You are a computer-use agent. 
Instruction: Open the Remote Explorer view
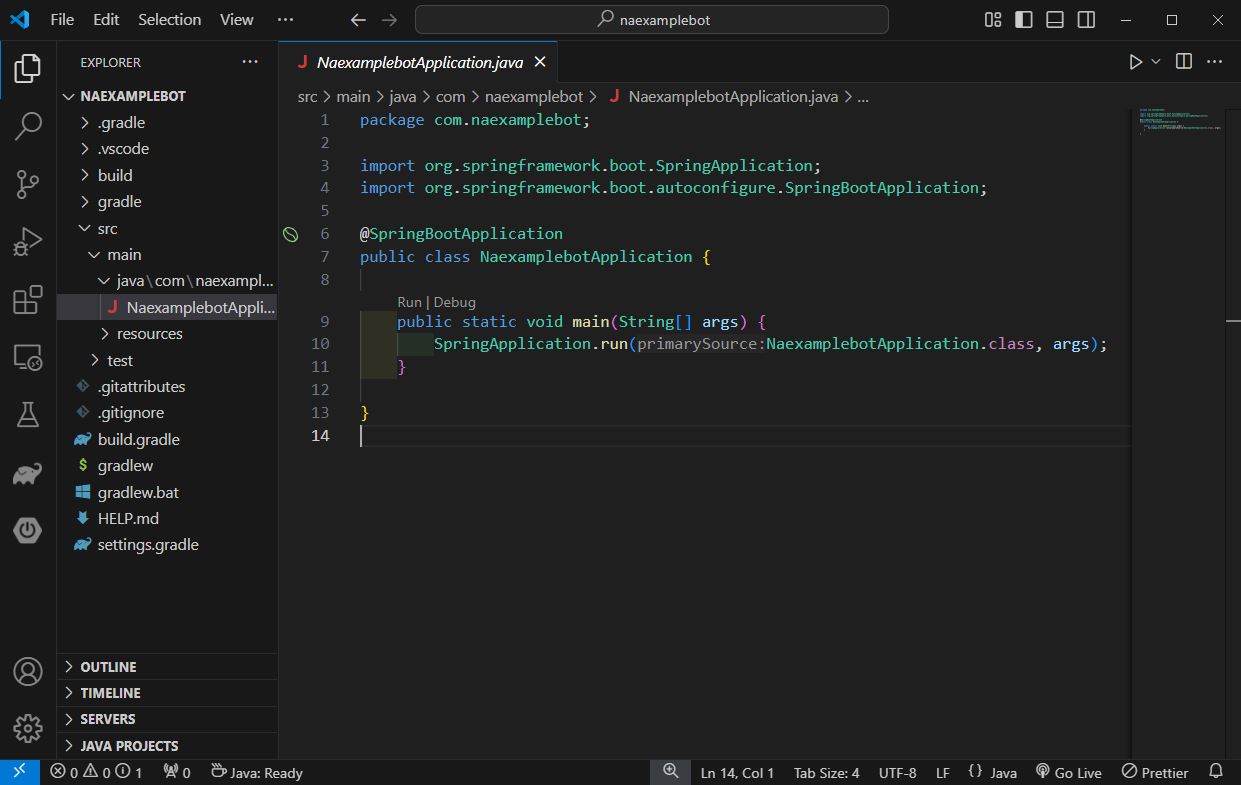pos(28,357)
